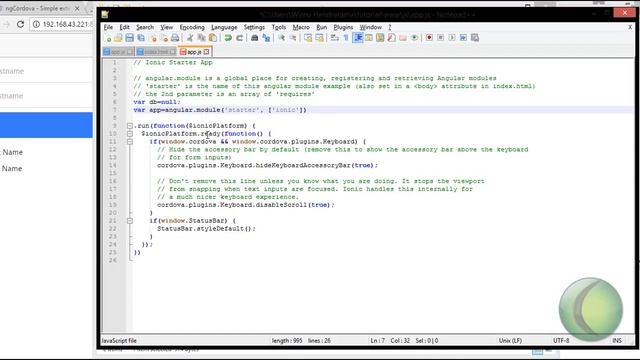Click line number 26 in the margin
This screenshot has width=640, height=360.
(113, 260)
